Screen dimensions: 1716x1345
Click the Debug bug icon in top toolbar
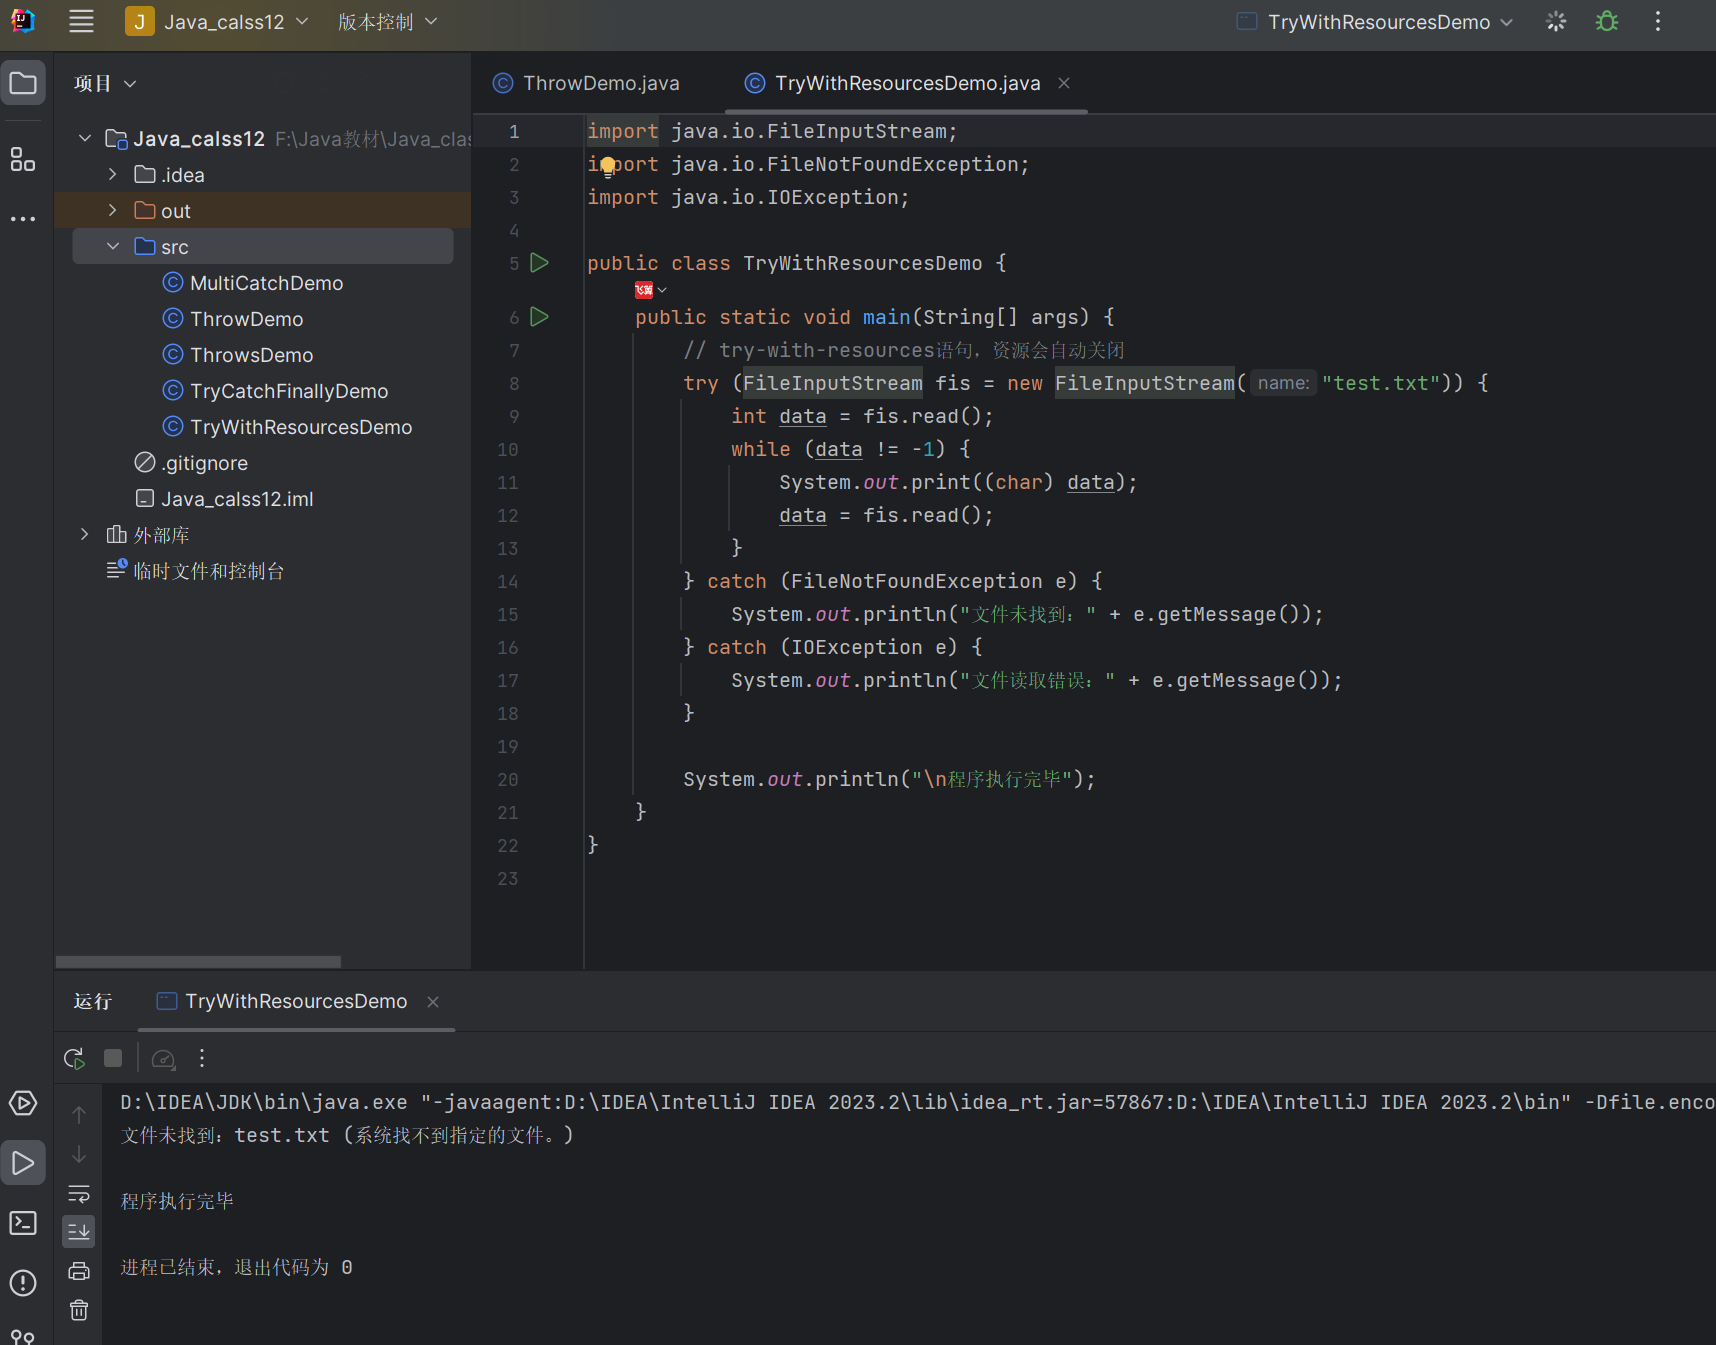(x=1606, y=22)
